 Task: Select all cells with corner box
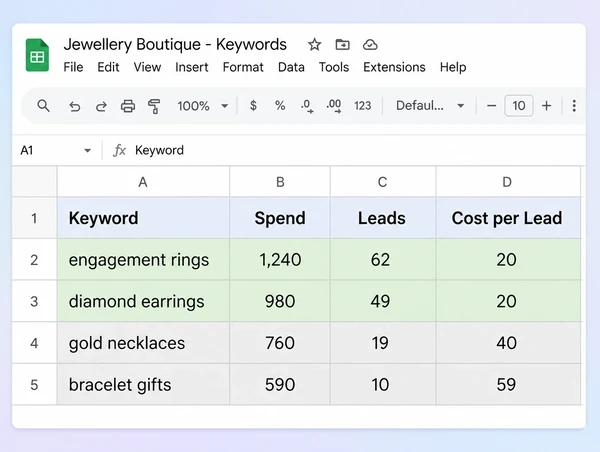(34, 181)
